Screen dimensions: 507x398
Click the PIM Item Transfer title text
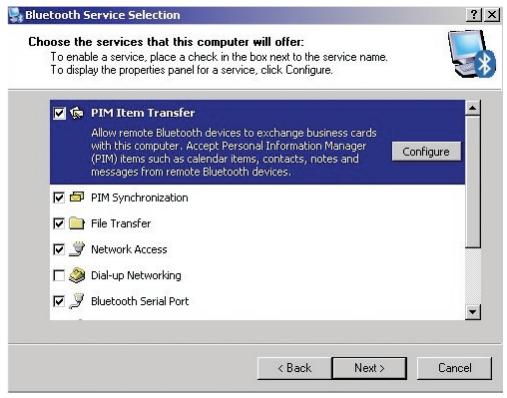143,113
